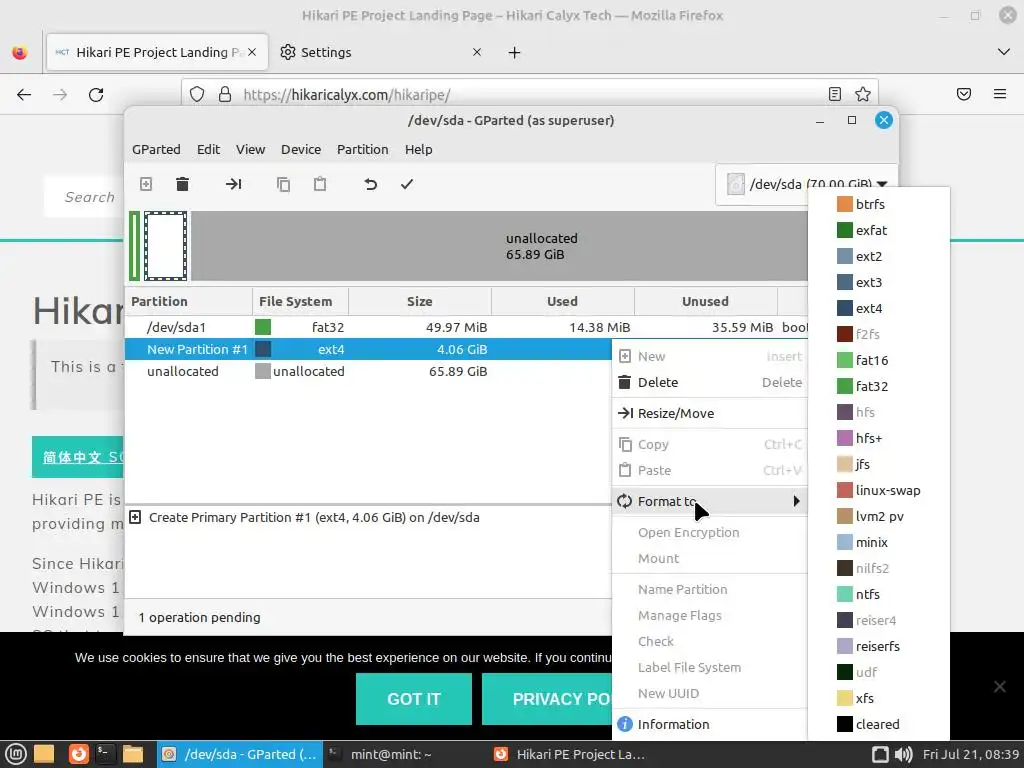The image size is (1024, 768).
Task: Open the Linux Mint start menu
Action: coord(16,754)
